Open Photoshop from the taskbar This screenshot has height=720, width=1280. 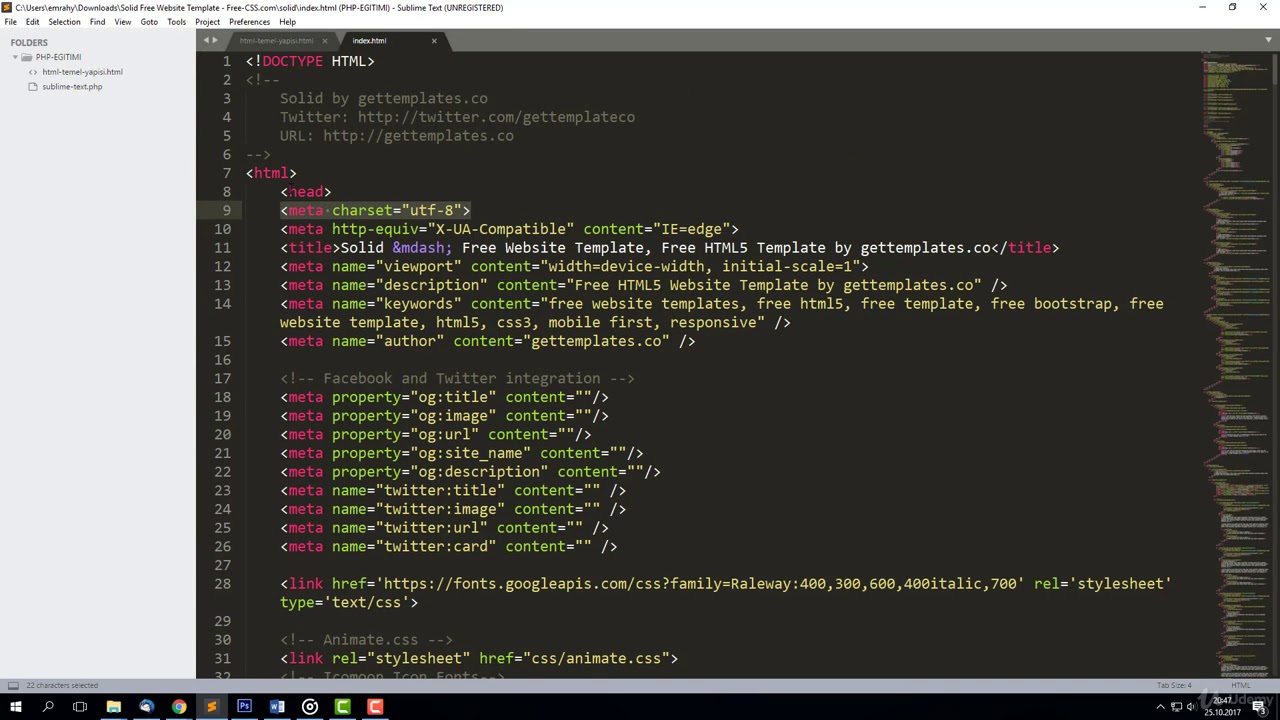[244, 707]
